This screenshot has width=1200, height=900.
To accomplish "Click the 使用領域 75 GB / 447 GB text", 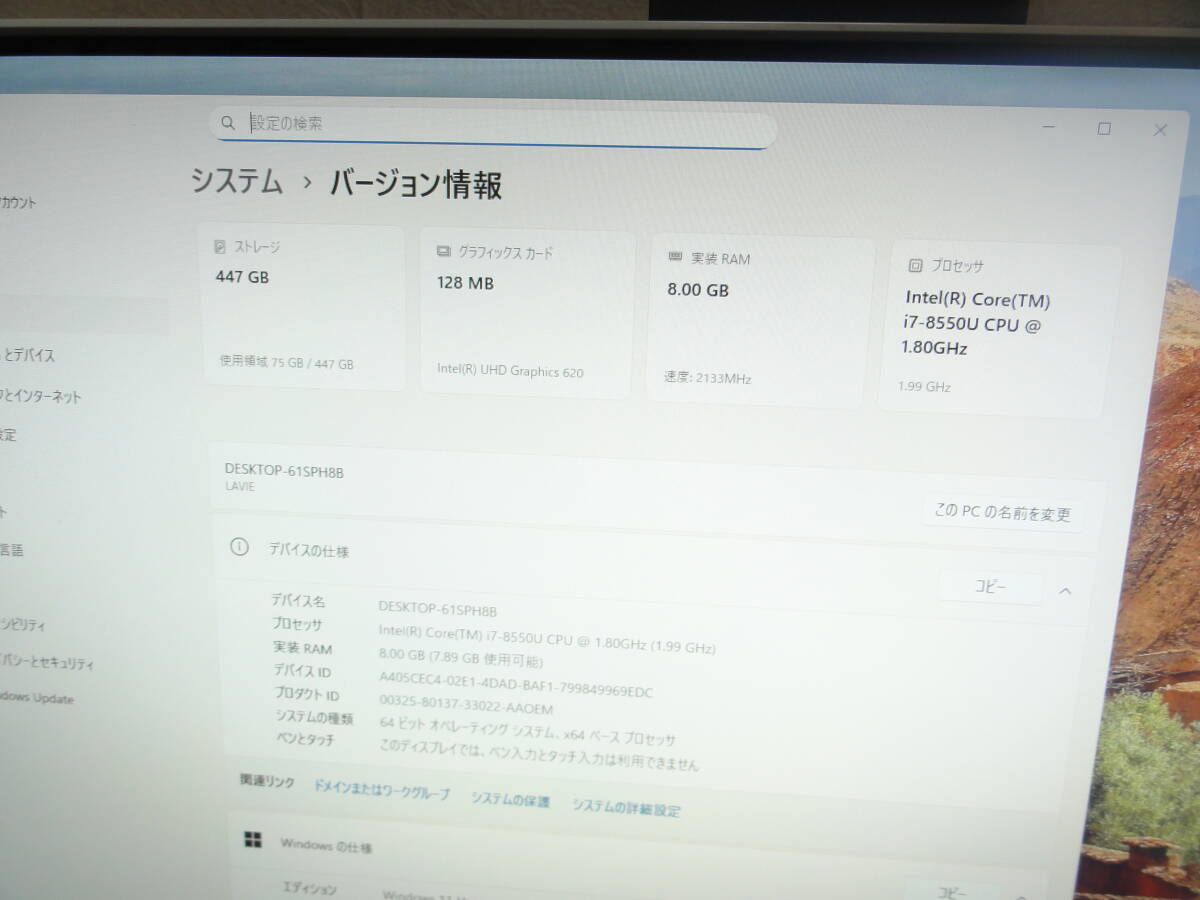I will 287,363.
